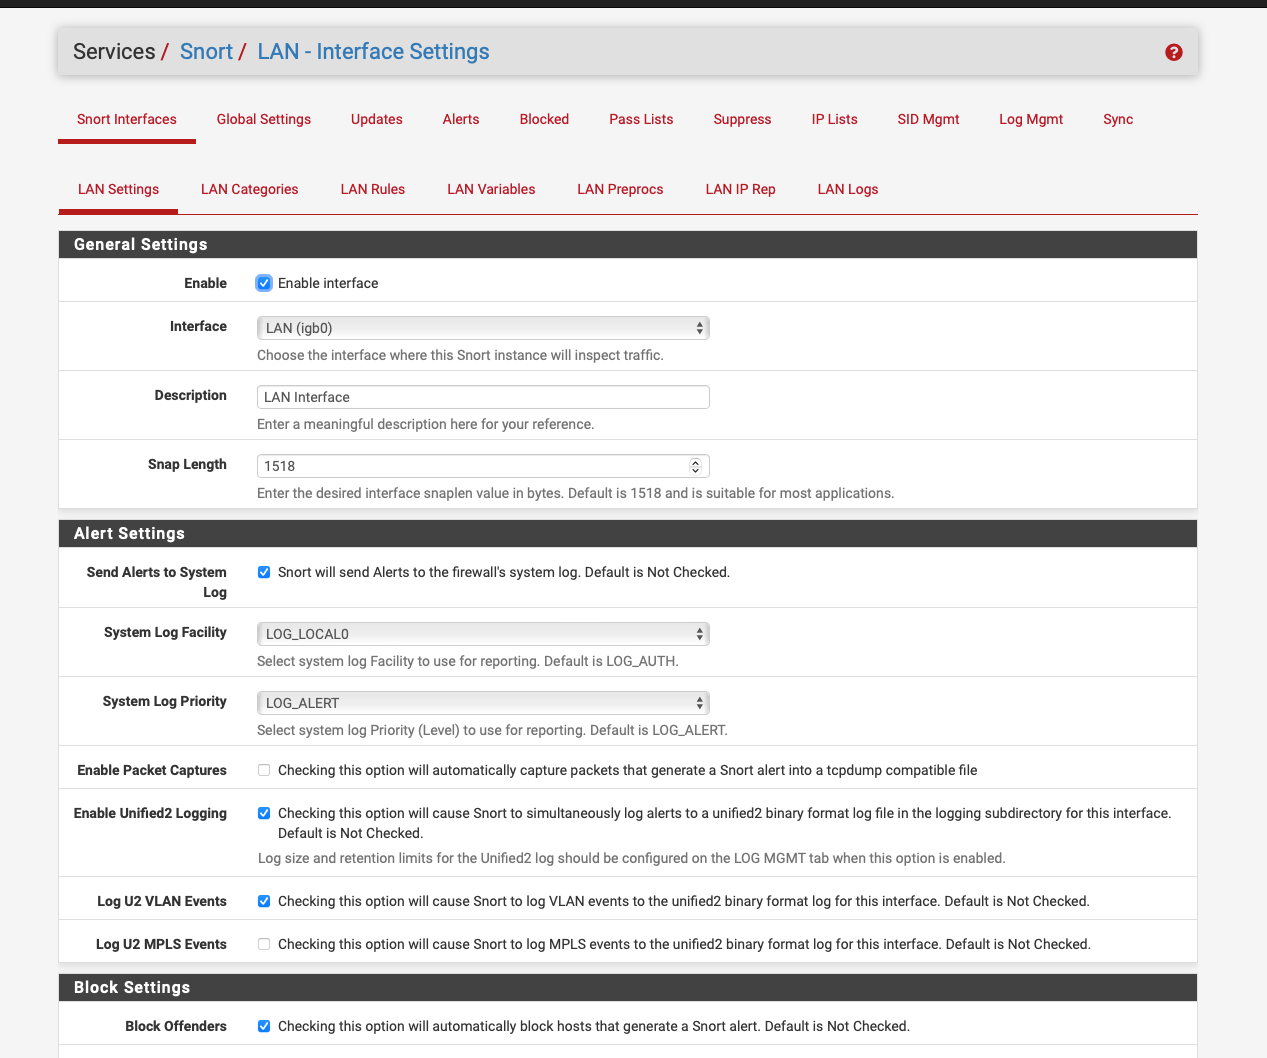Viewport: 1267px width, 1058px height.
Task: Click 'Default is LOG_AUTH' help text
Action: tap(611, 661)
